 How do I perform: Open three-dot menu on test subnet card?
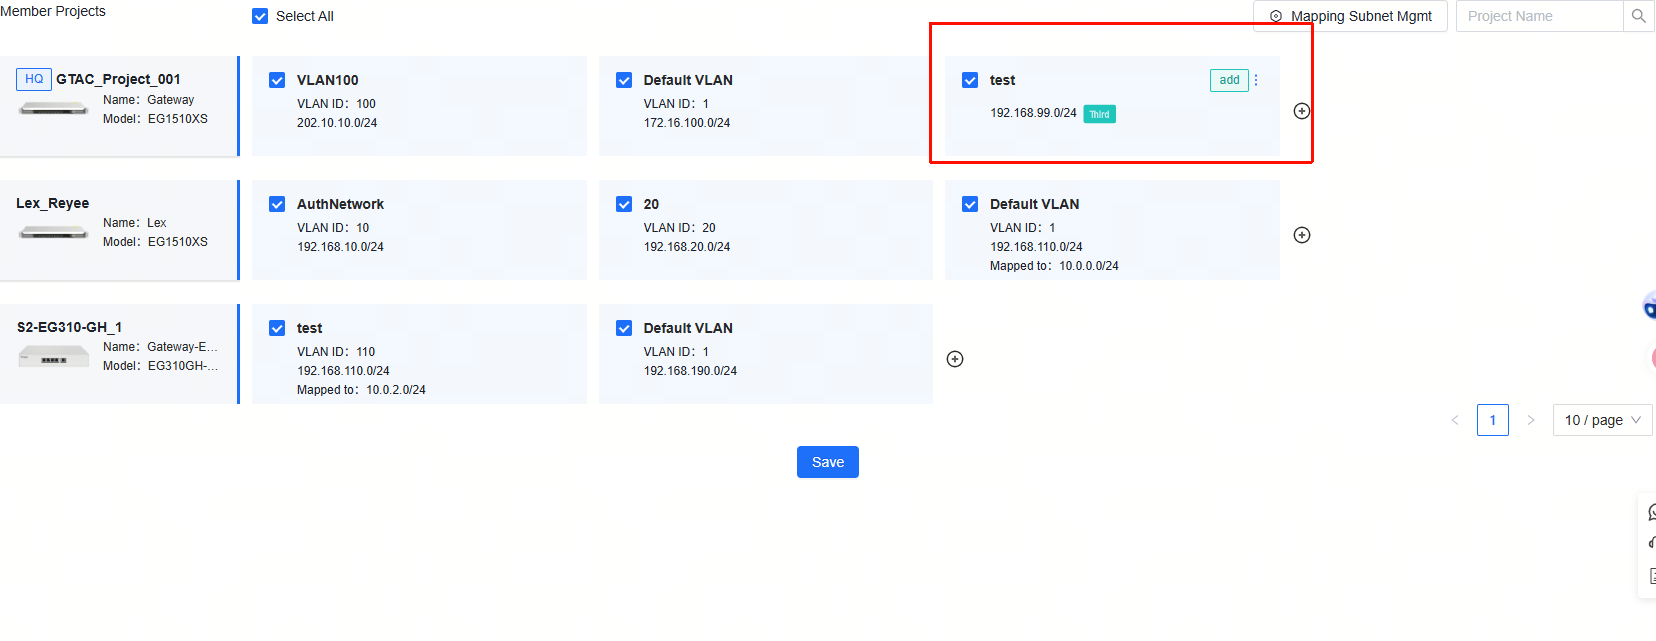(x=1256, y=80)
